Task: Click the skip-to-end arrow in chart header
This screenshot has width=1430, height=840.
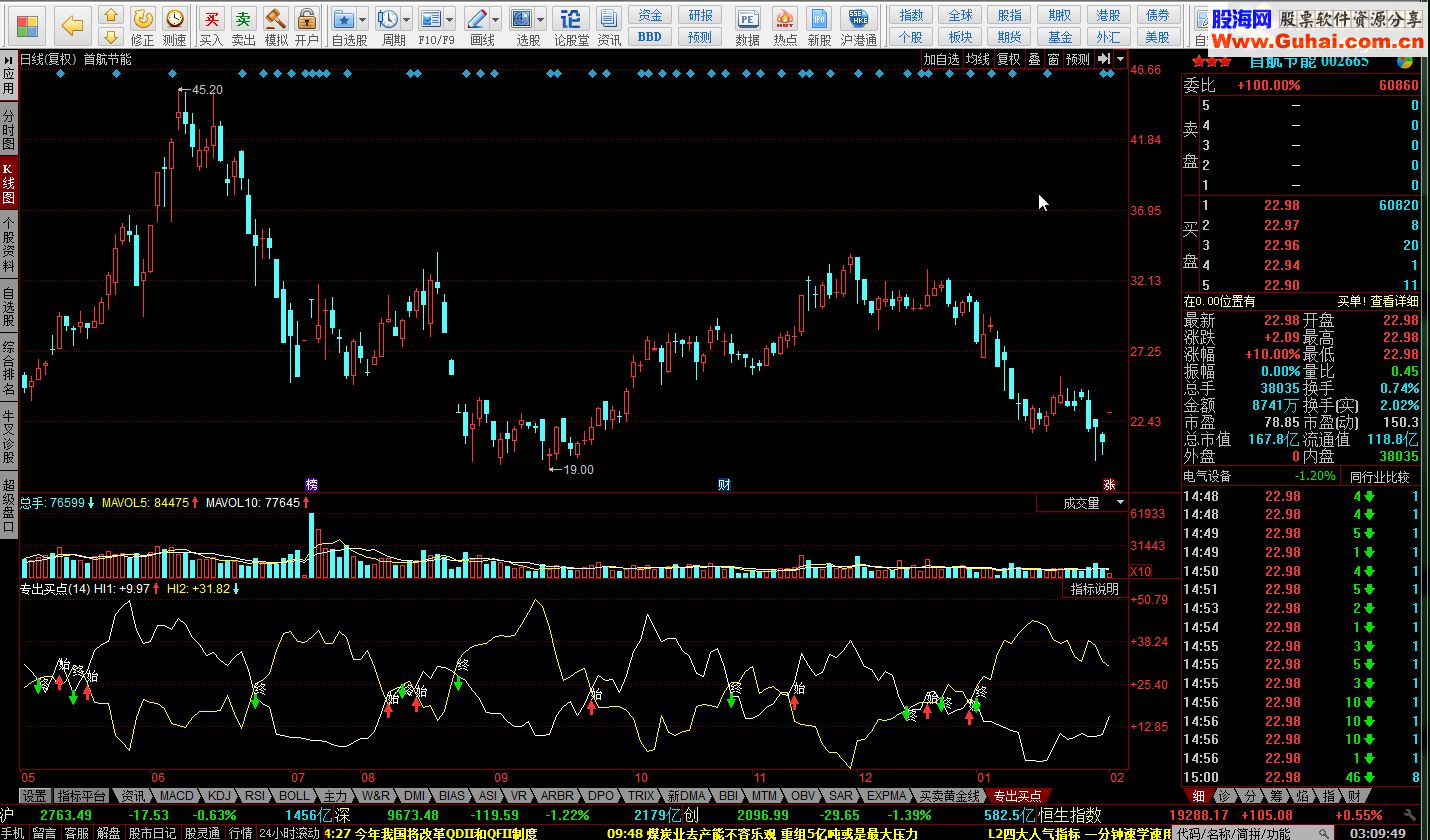Action: coord(1104,59)
